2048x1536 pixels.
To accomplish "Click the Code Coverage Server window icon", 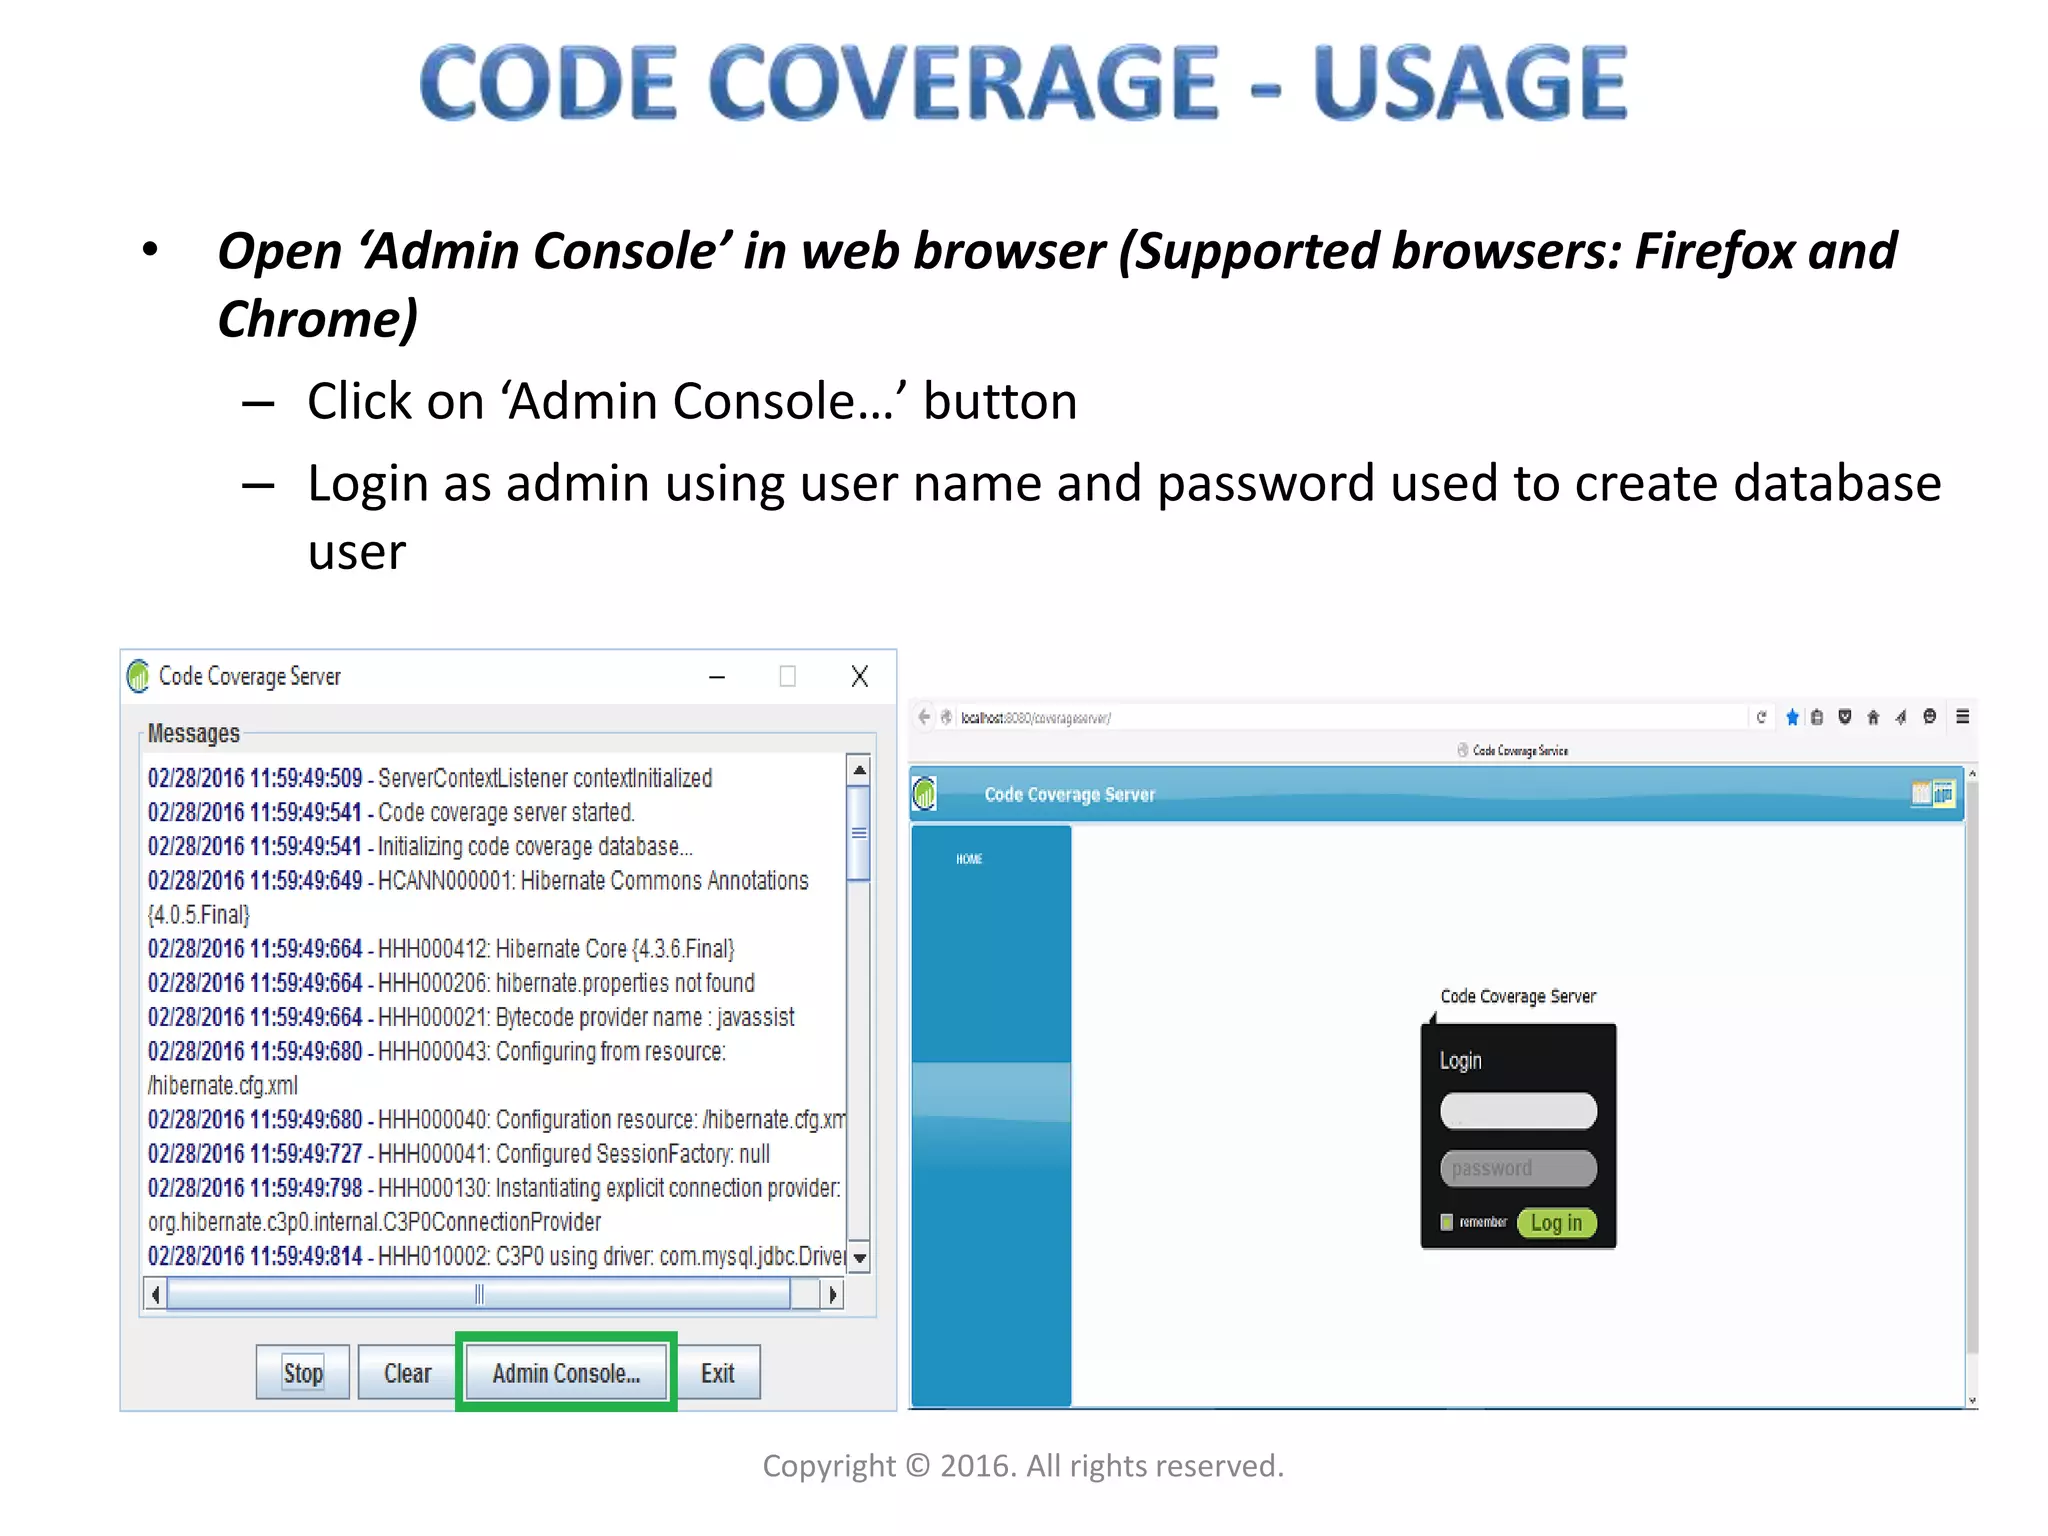I will 138,676.
